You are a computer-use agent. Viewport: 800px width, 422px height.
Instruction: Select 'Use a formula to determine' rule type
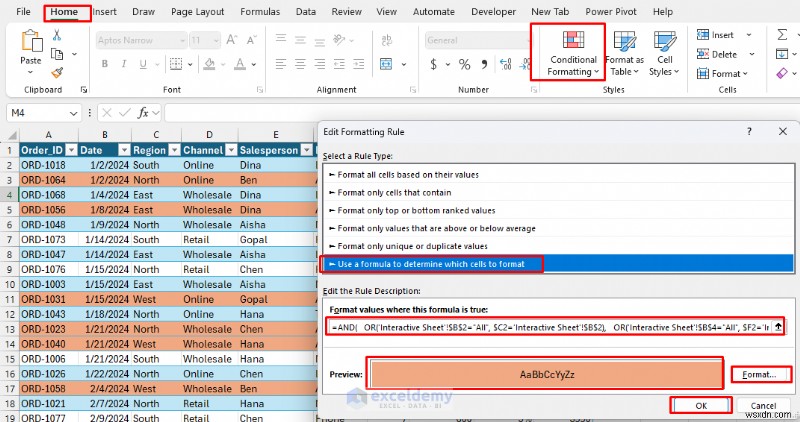[x=558, y=264]
